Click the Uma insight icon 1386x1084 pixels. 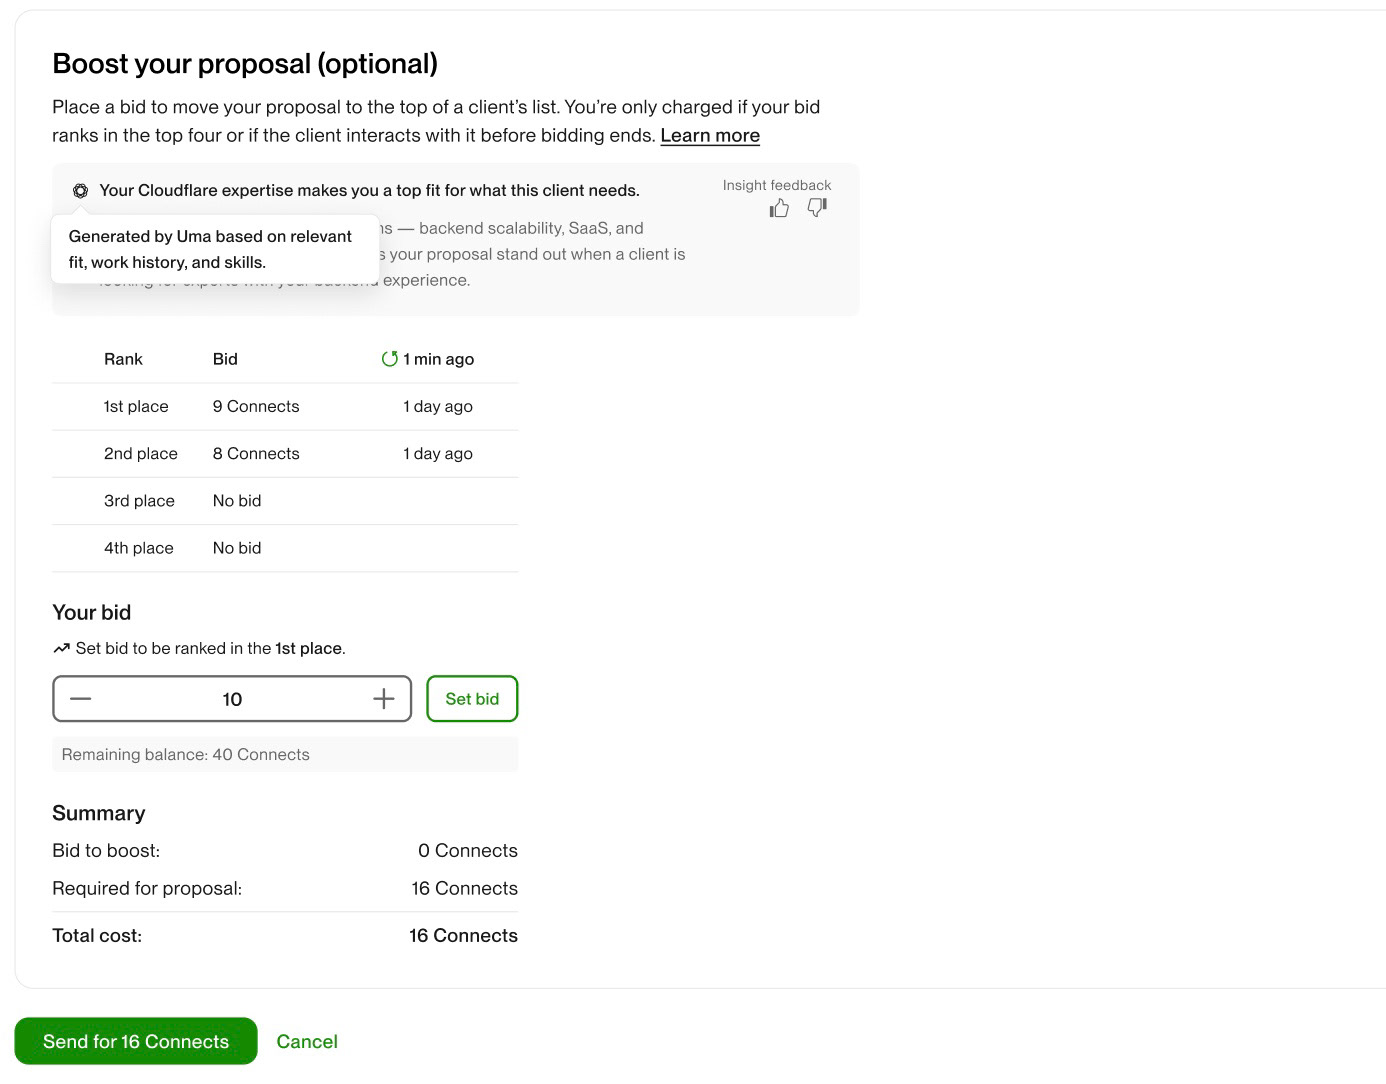pos(80,191)
